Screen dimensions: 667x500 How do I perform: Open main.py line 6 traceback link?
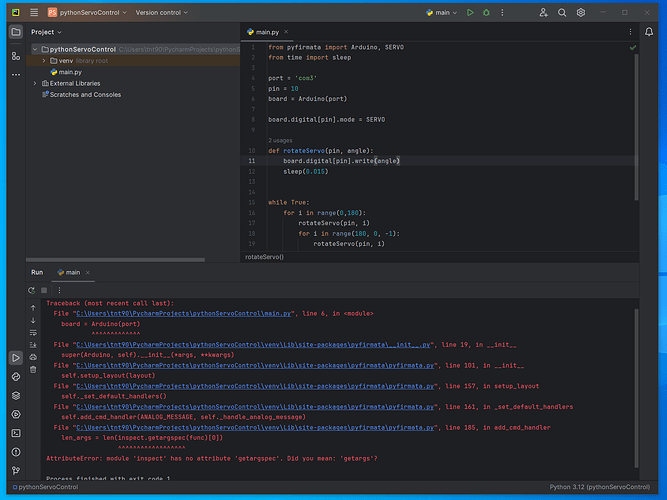183,314
